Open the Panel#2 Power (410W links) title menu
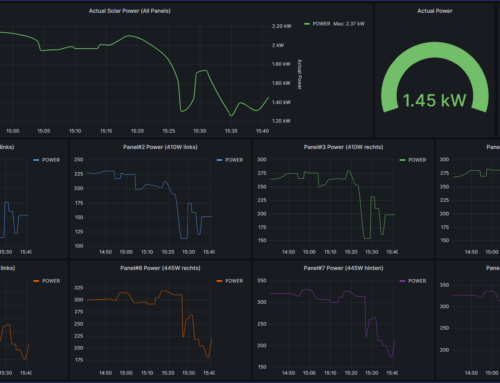 coord(160,147)
